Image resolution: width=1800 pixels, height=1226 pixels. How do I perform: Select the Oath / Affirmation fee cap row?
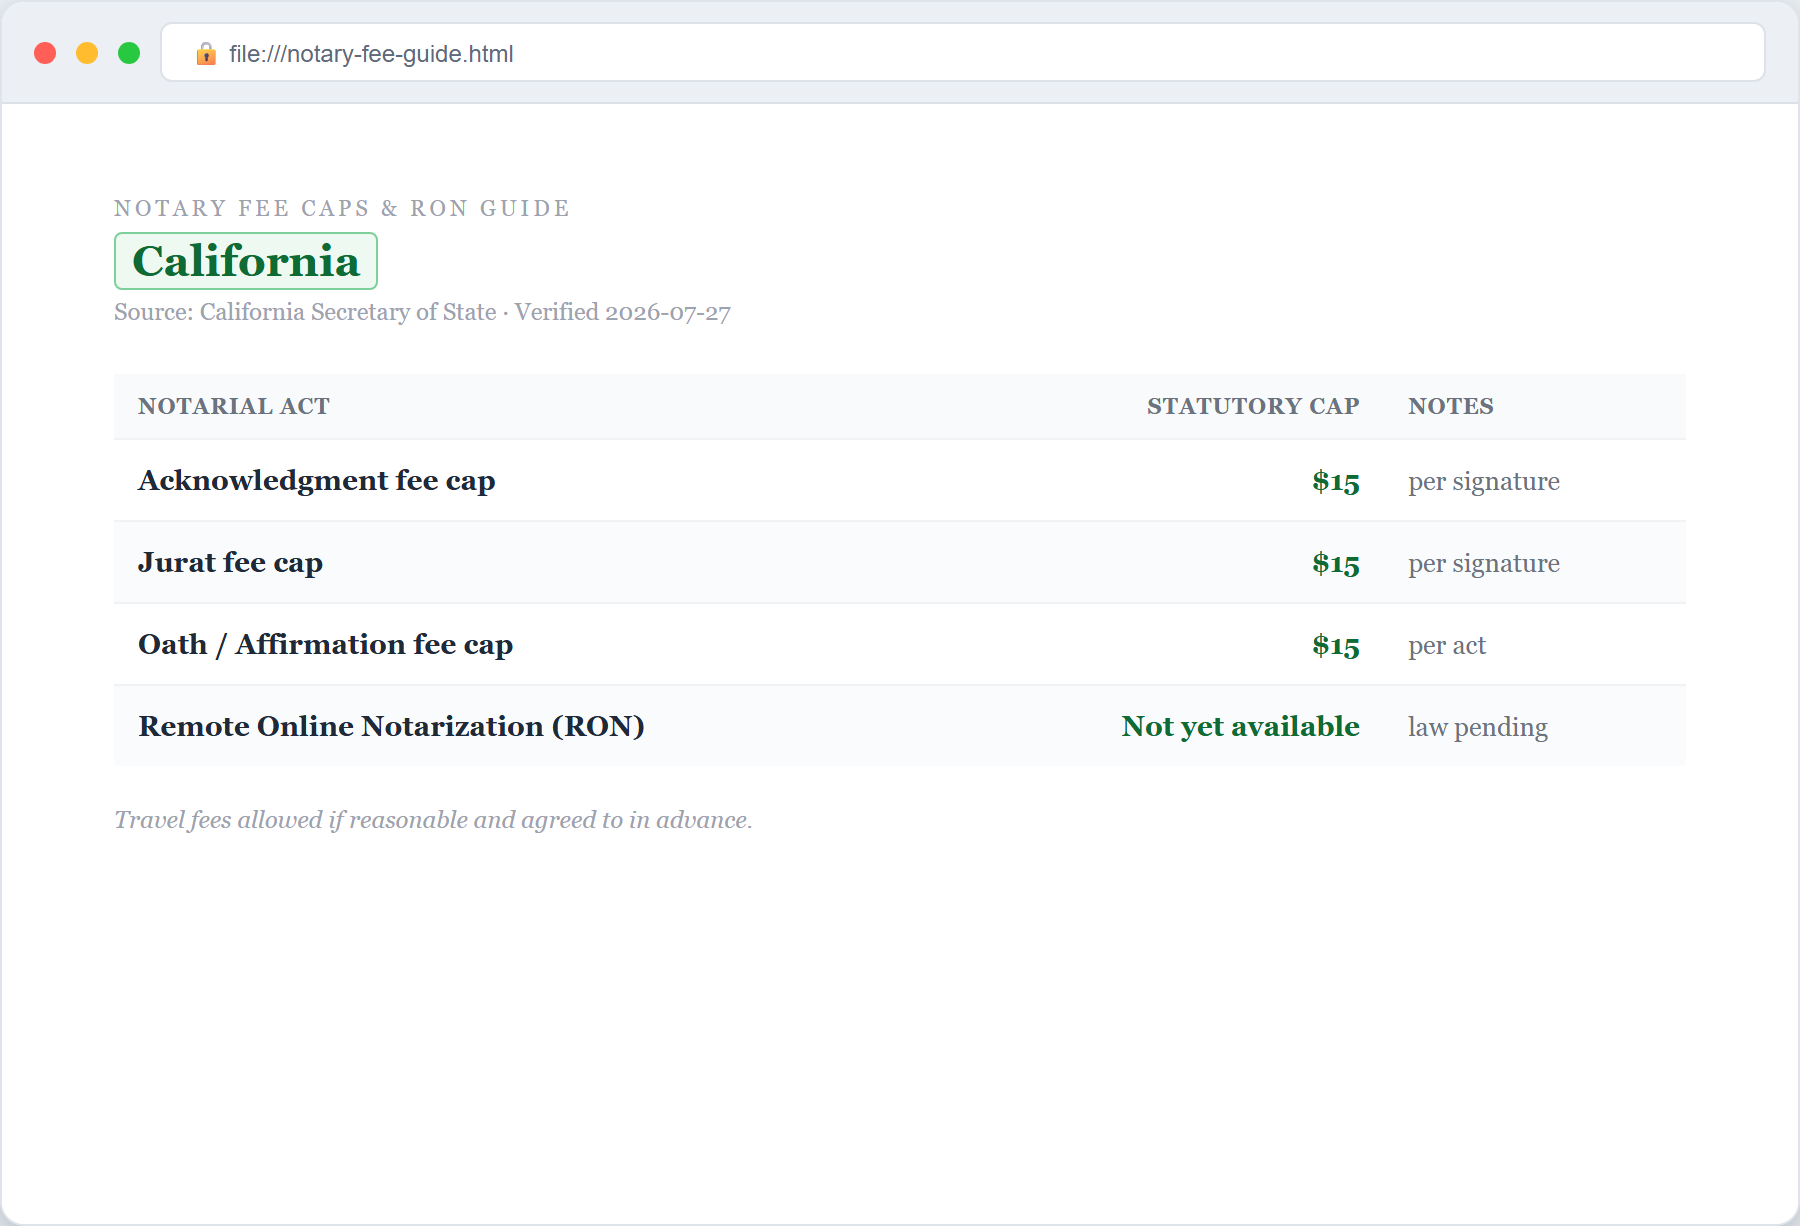[x=900, y=645]
